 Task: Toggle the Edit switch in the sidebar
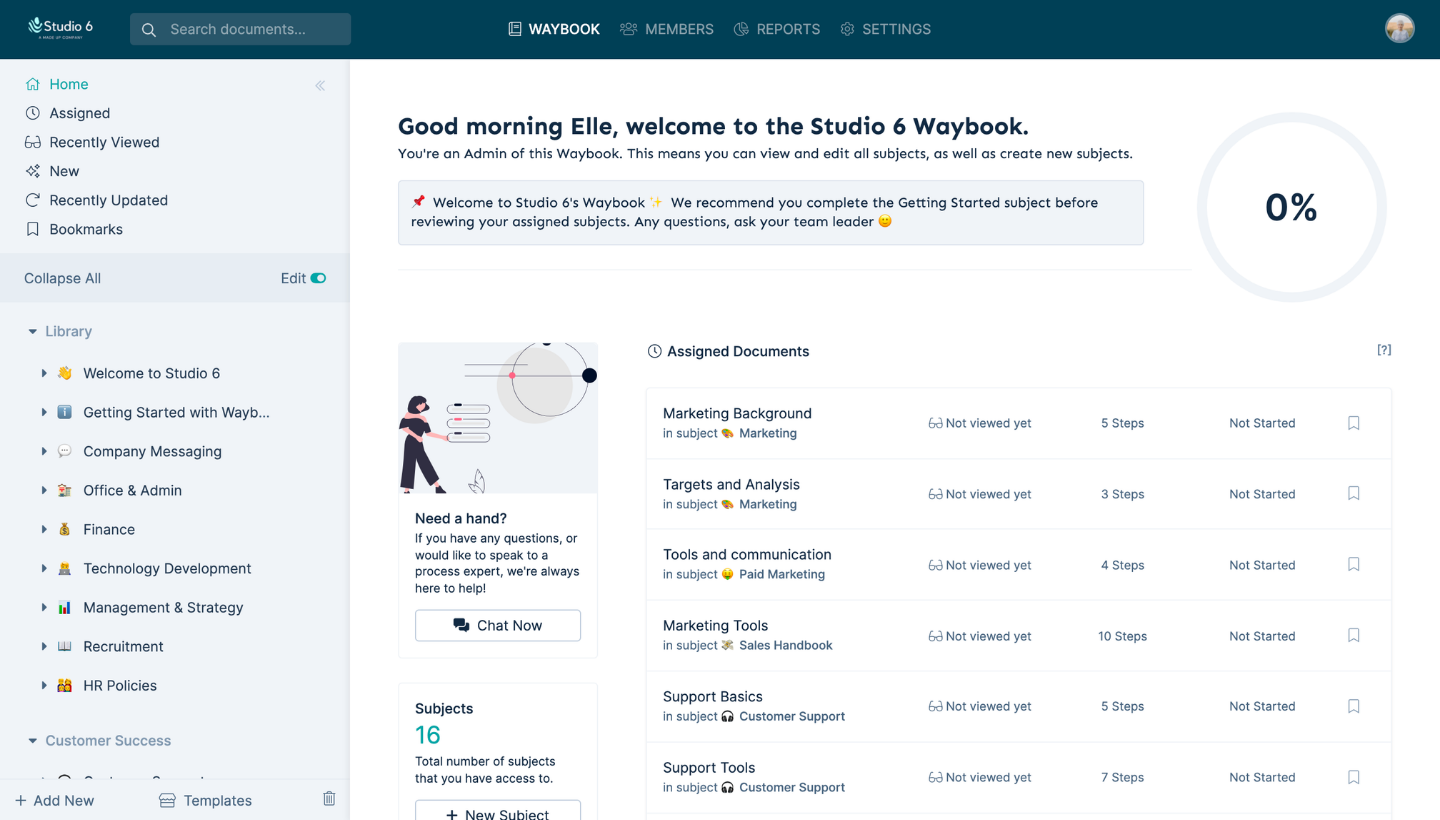click(319, 278)
